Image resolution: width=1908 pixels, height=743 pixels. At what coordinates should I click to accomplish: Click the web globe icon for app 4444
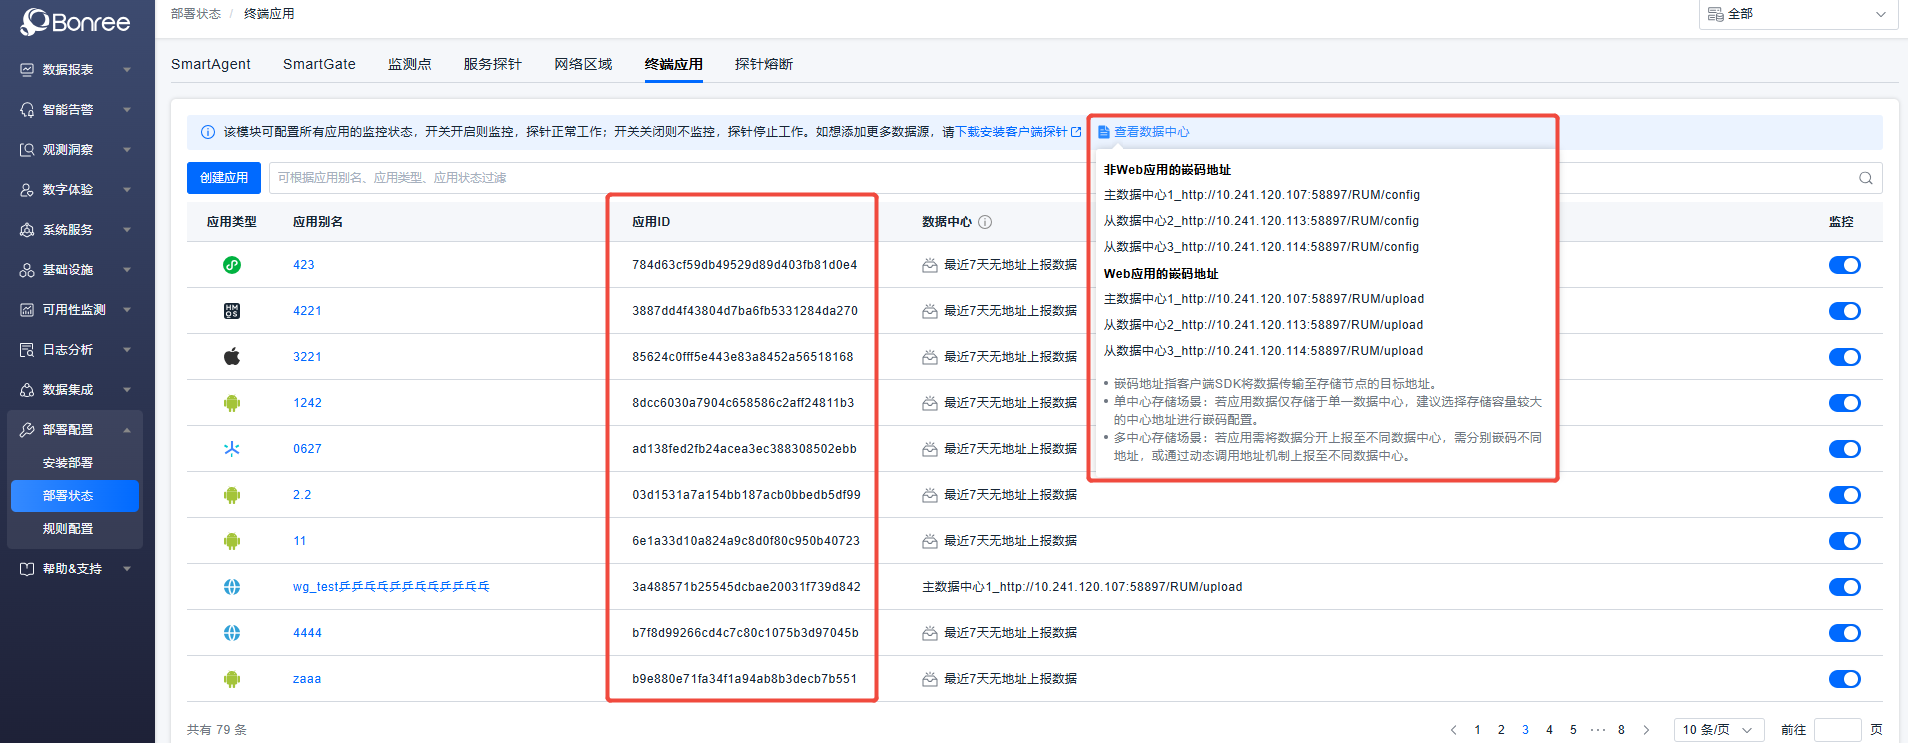(x=232, y=633)
